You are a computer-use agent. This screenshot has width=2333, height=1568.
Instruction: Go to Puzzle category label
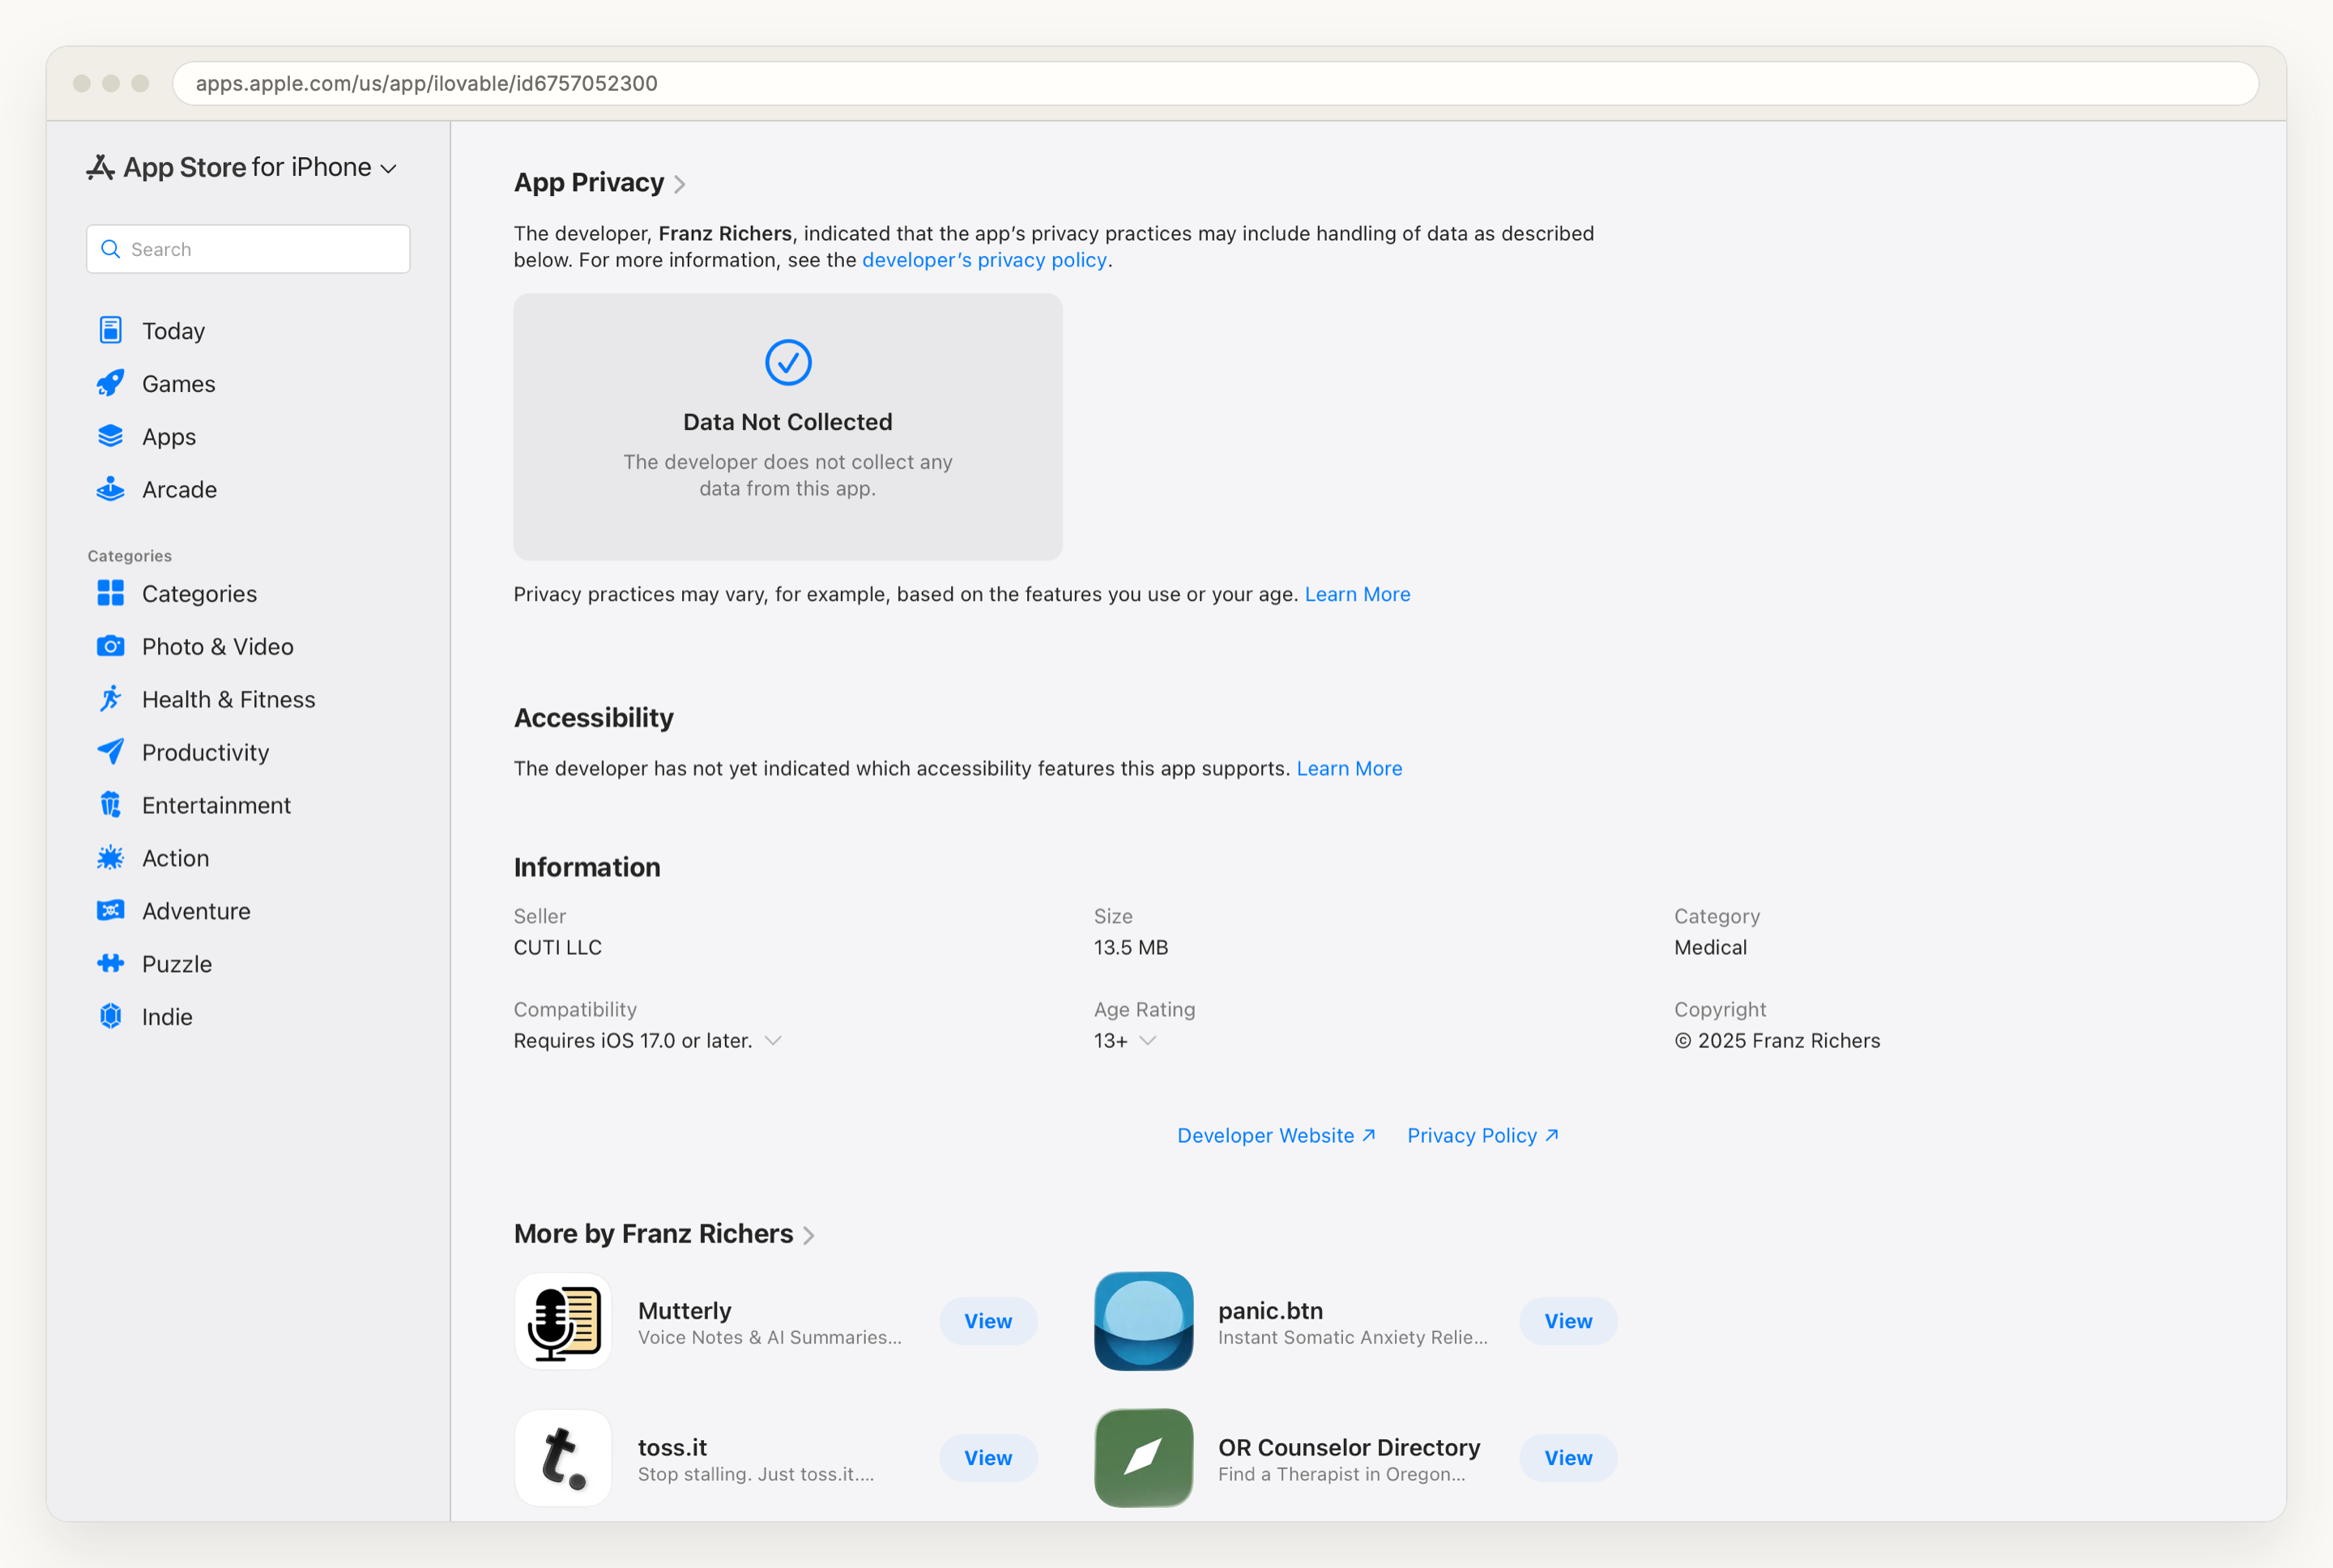[177, 964]
